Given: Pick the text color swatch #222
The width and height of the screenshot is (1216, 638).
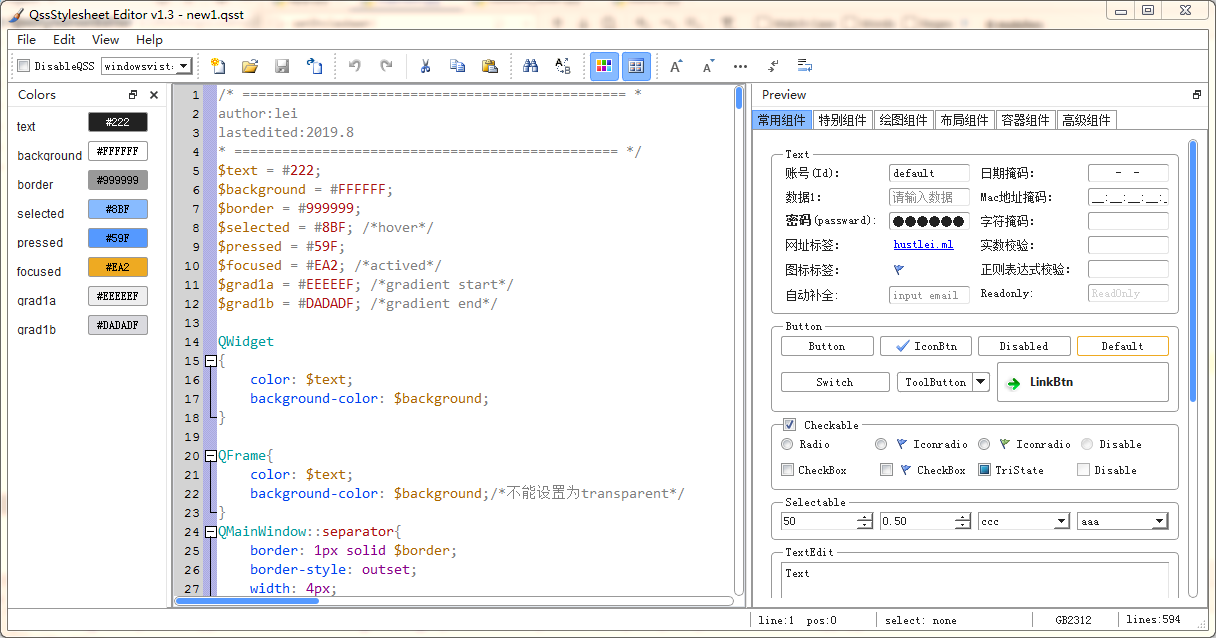Looking at the screenshot, I should 118,122.
